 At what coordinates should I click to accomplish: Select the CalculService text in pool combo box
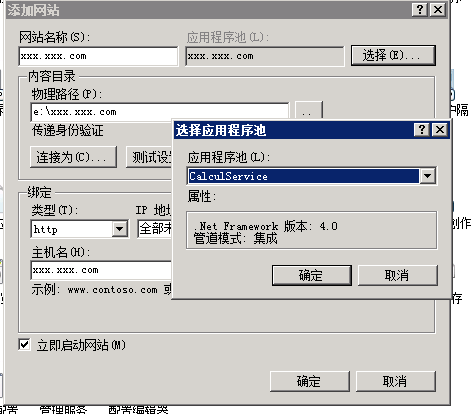click(228, 176)
